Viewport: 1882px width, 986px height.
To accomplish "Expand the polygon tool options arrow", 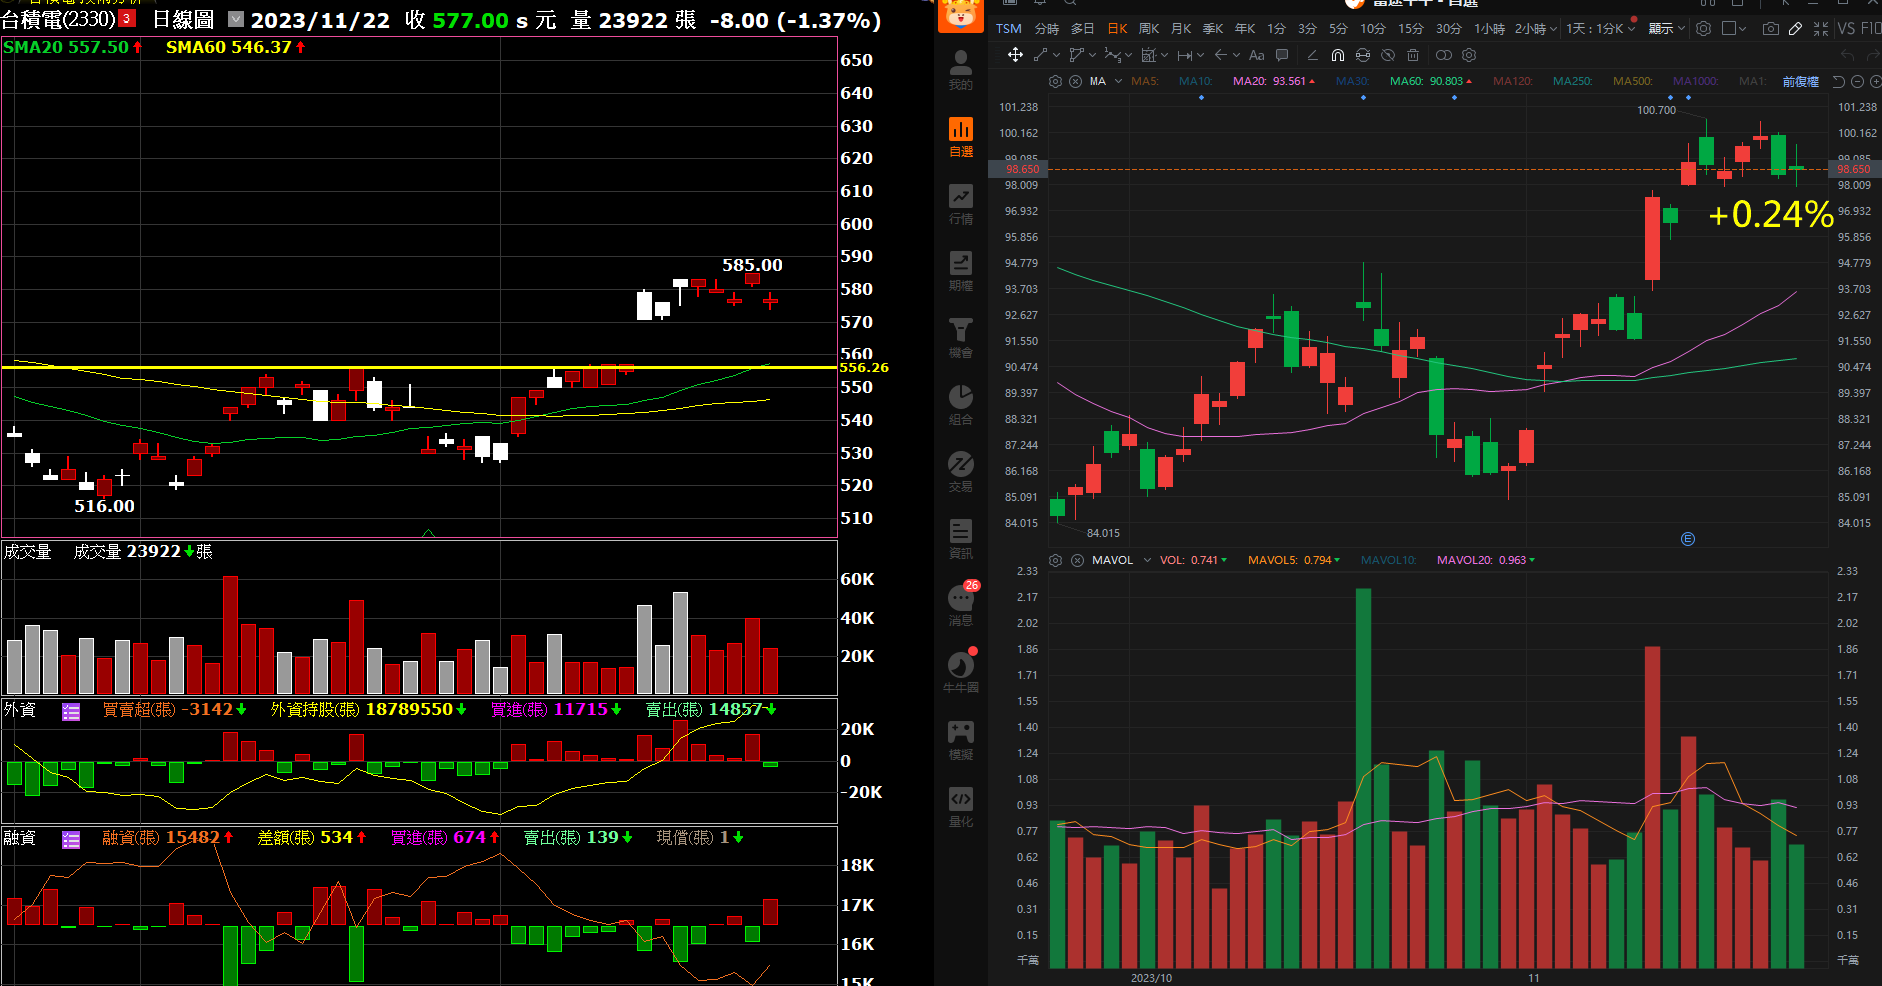I will [1092, 55].
